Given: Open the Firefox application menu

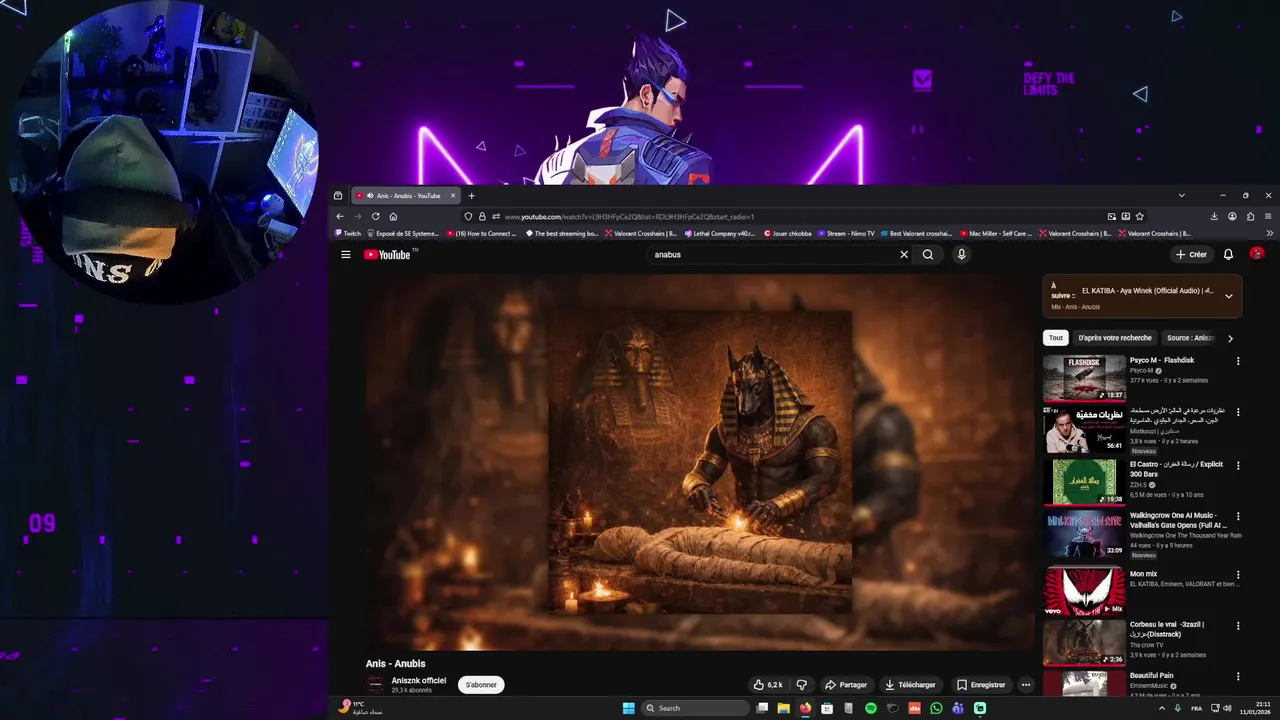Looking at the screenshot, I should pos(1268,216).
